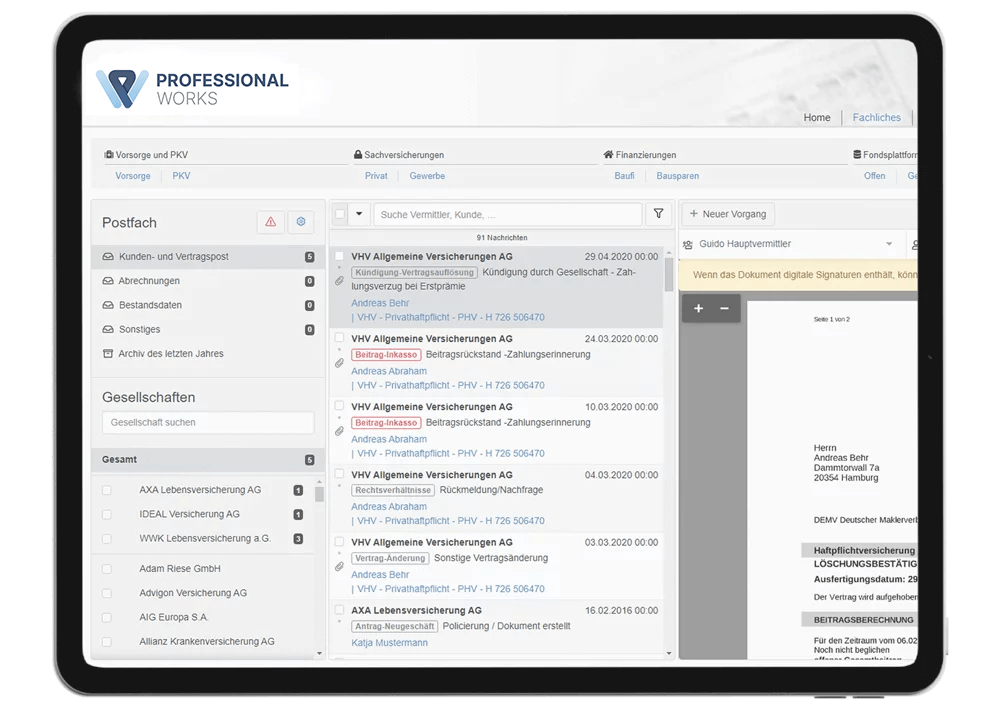This screenshot has width=1000, height=709.
Task: Tick the select-all messages checkbox
Action: pyautogui.click(x=340, y=214)
